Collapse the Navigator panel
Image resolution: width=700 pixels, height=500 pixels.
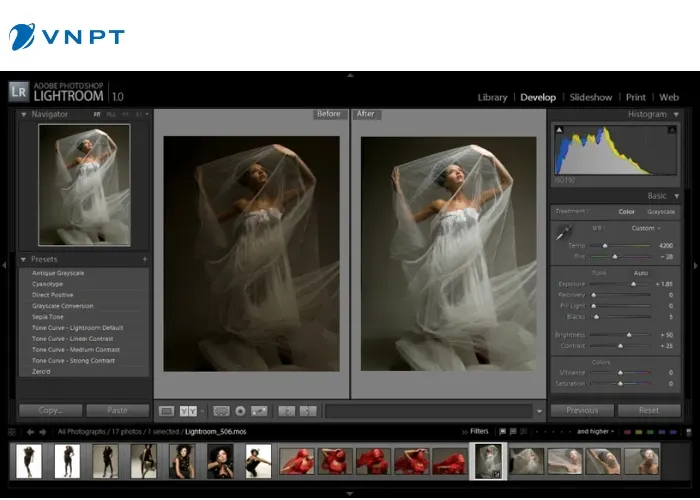(24, 115)
